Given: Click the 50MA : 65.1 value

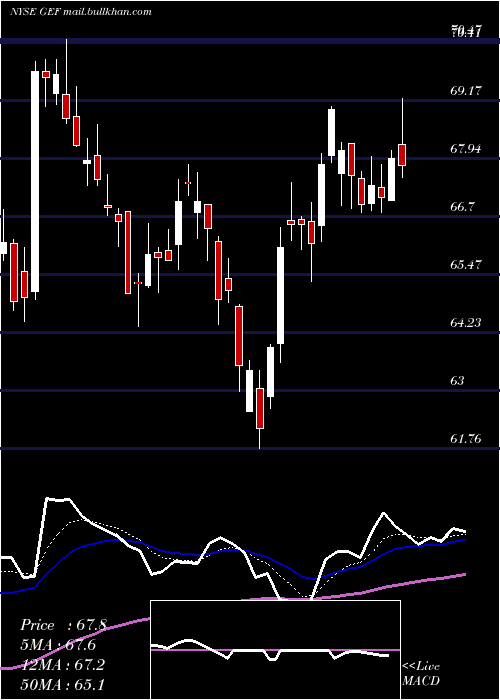Looking at the screenshot, I should click(62, 684).
